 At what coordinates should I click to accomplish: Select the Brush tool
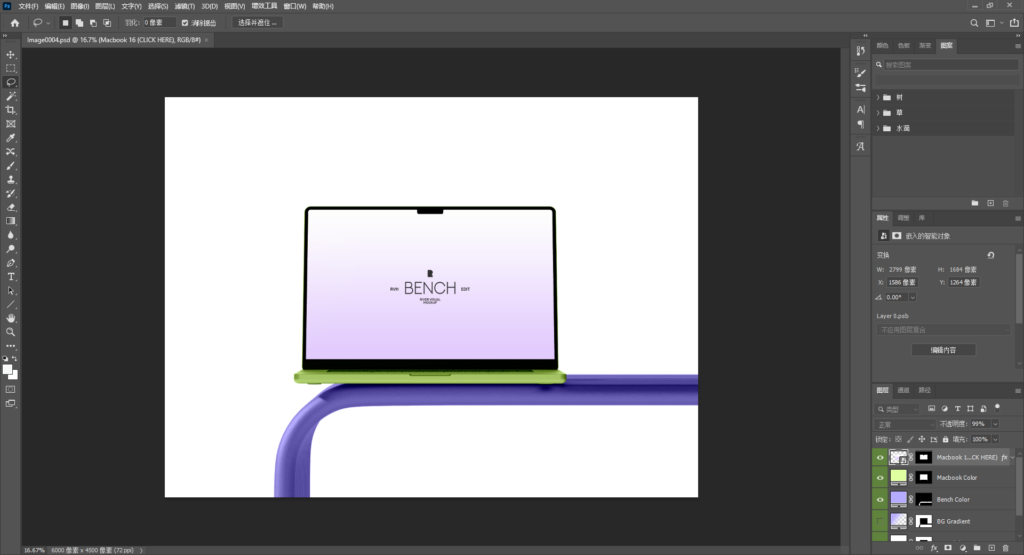coord(10,165)
